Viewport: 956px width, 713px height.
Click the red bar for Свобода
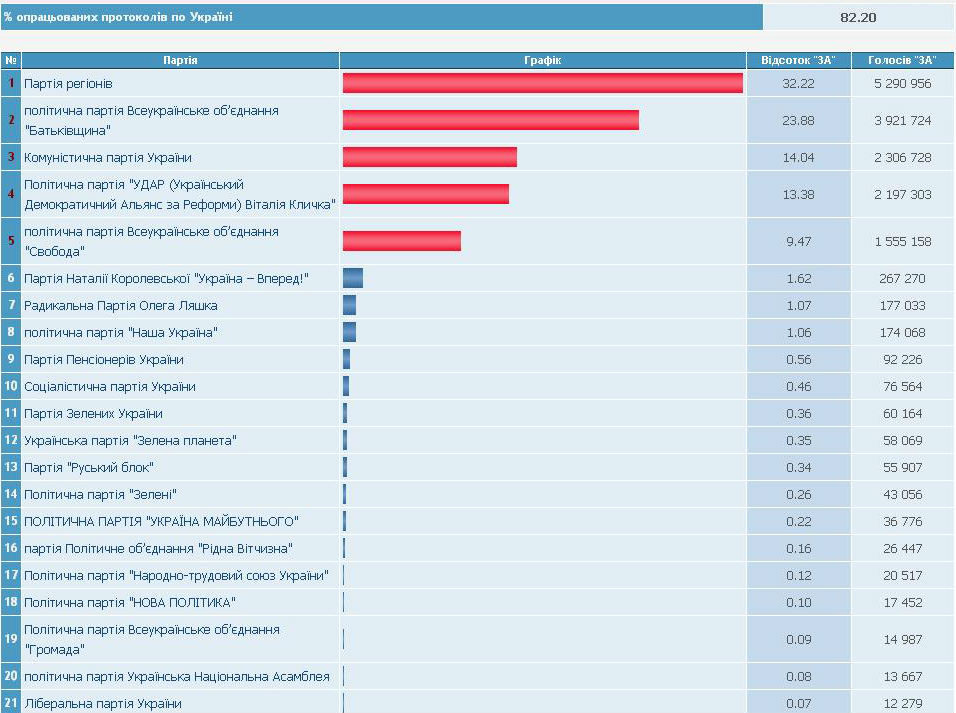pyautogui.click(x=402, y=241)
